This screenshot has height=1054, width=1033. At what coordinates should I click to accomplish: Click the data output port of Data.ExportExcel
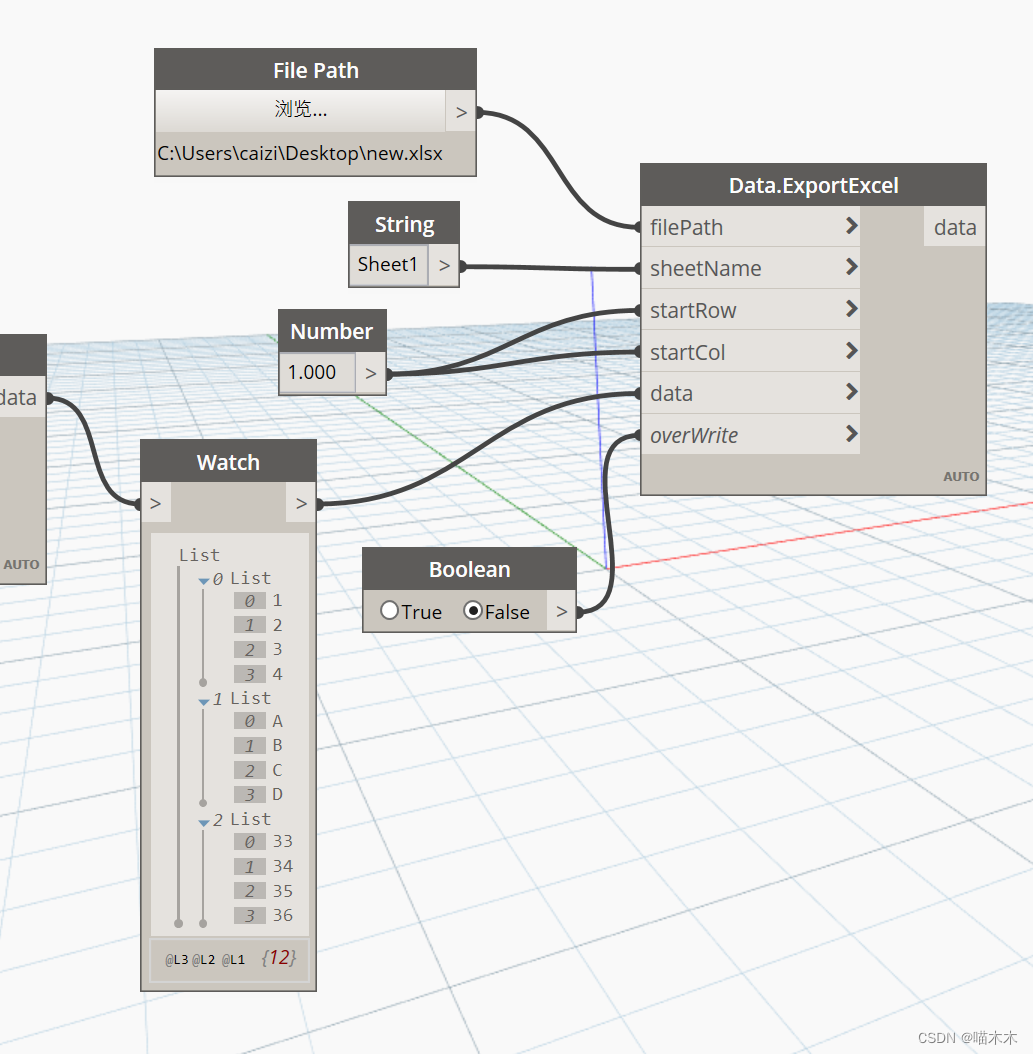click(x=954, y=227)
